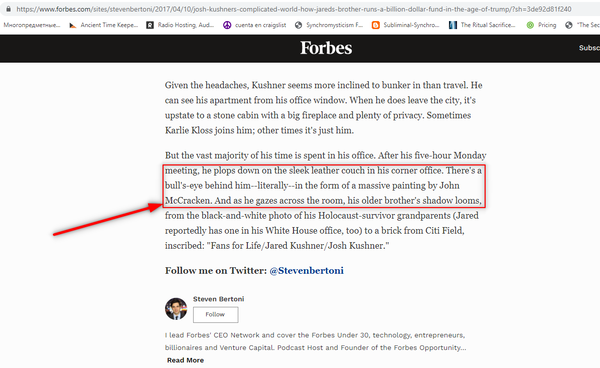
Task: Open the Synchromysticism F... globe bookmark
Action: [x=298, y=25]
